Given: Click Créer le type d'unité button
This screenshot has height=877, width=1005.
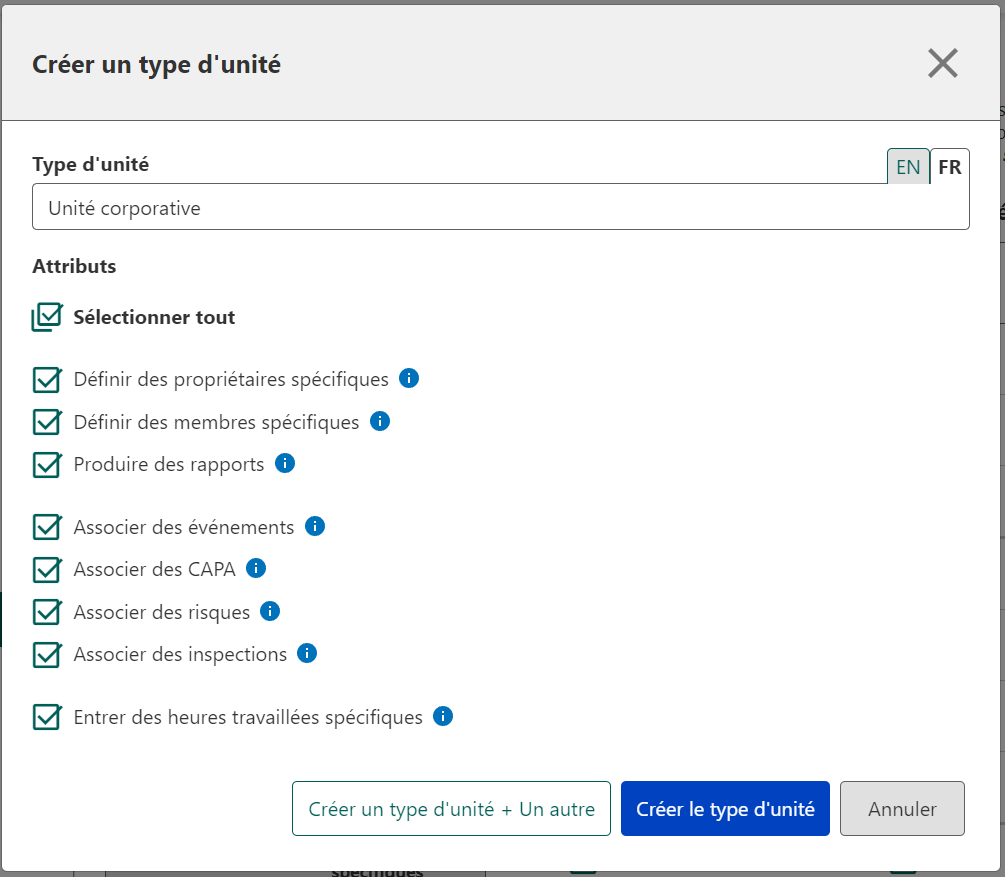Looking at the screenshot, I should tap(725, 809).
